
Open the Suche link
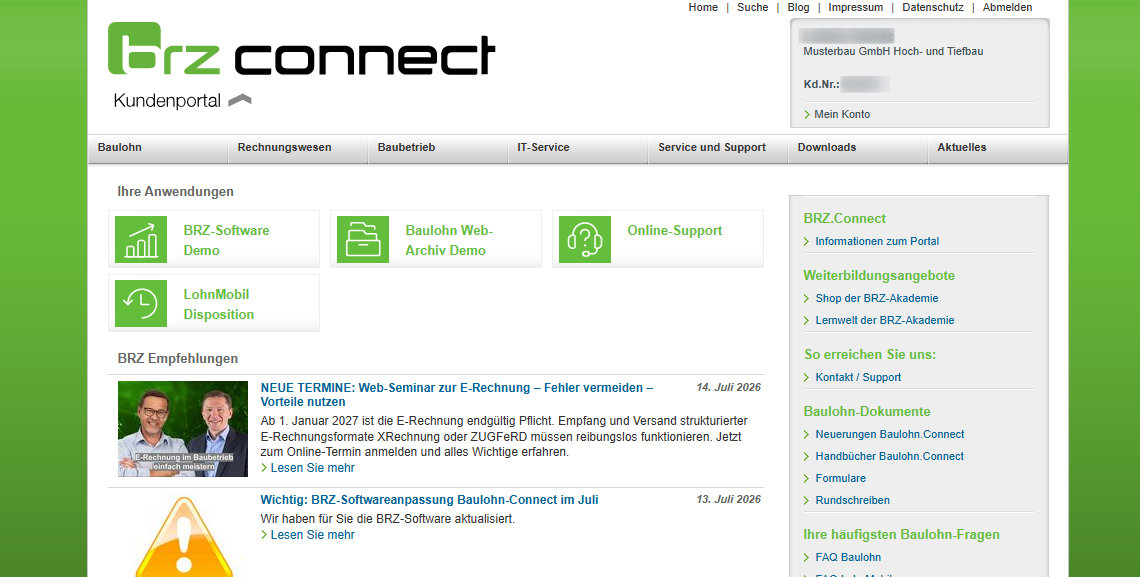click(752, 7)
